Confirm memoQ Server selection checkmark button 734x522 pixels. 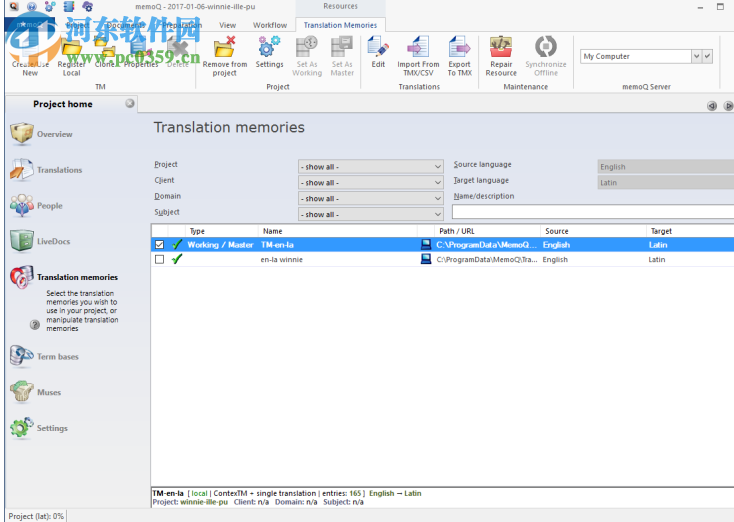pos(707,56)
